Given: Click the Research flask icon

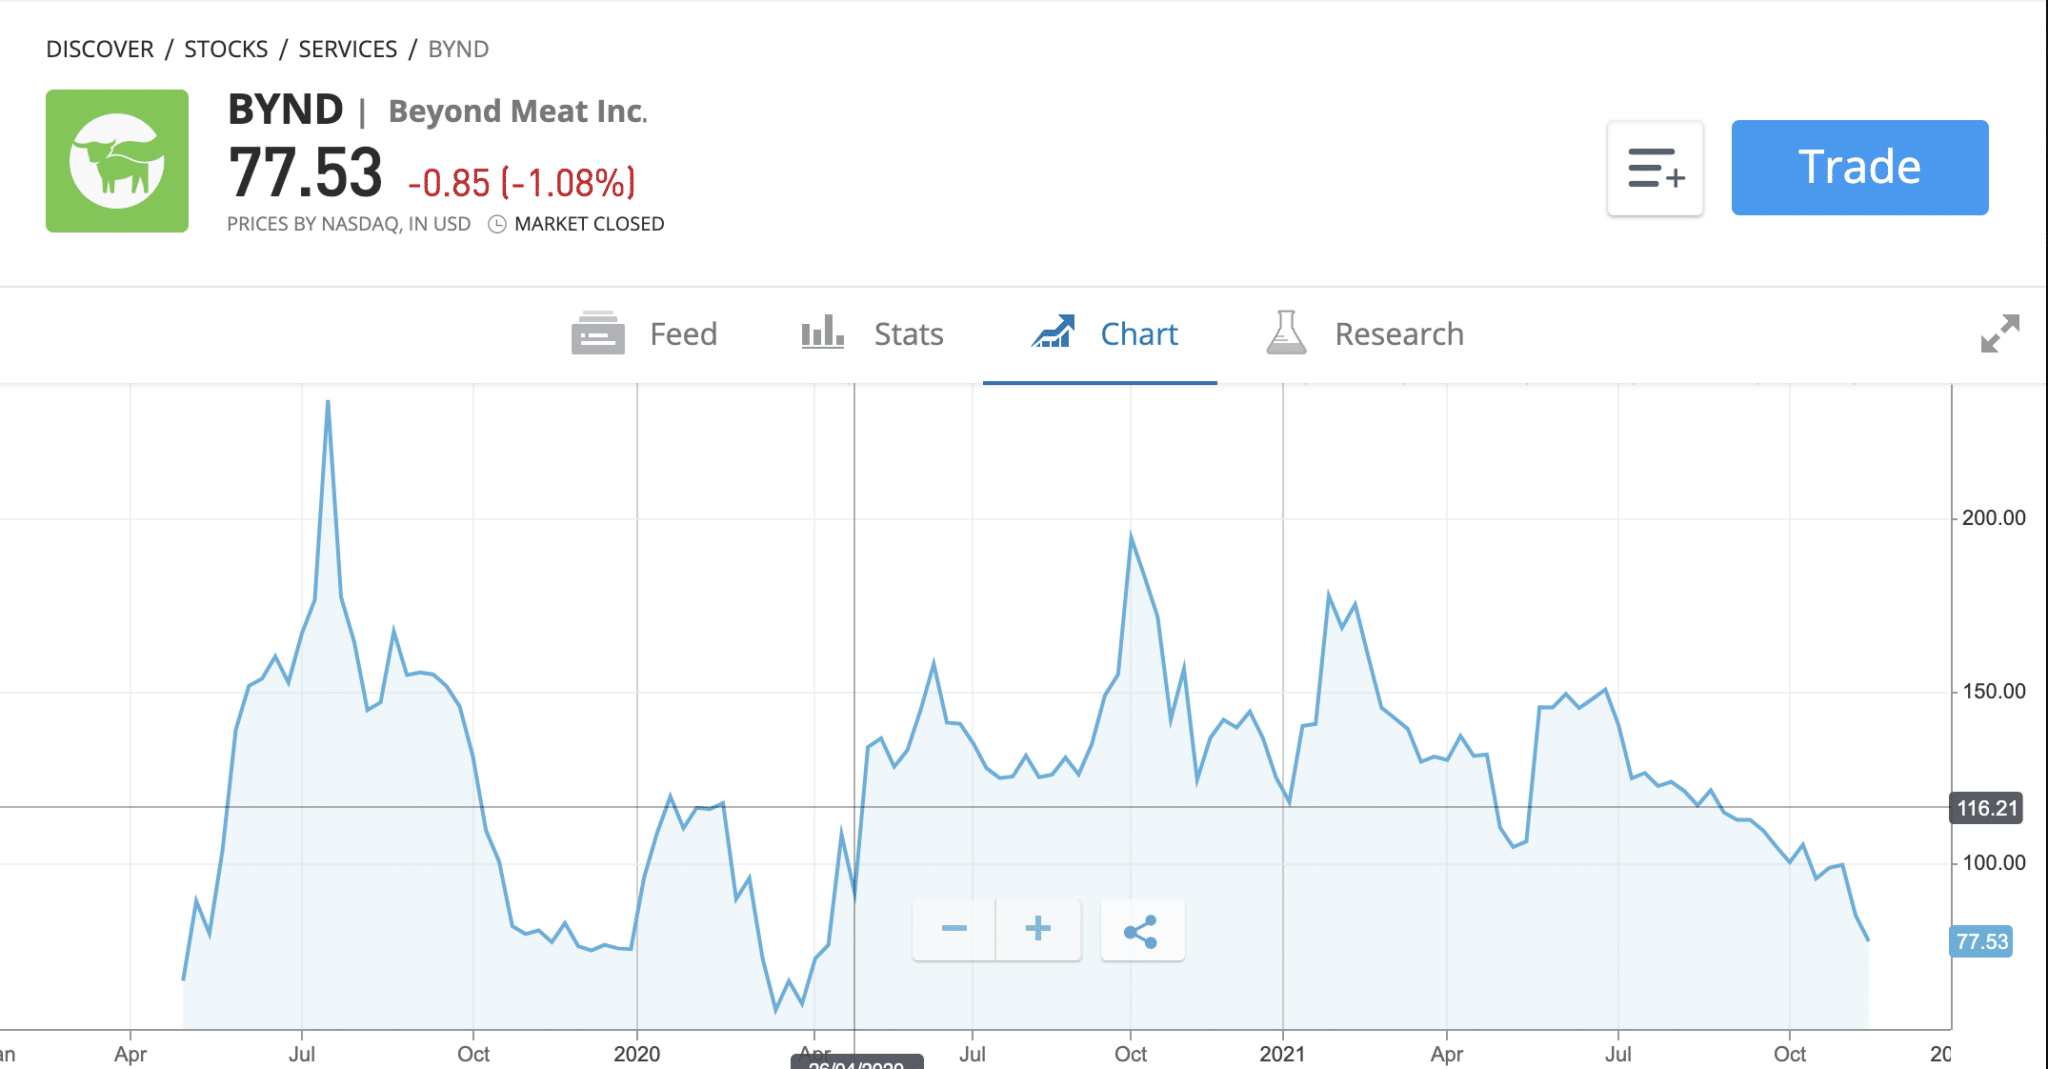Looking at the screenshot, I should coord(1286,333).
